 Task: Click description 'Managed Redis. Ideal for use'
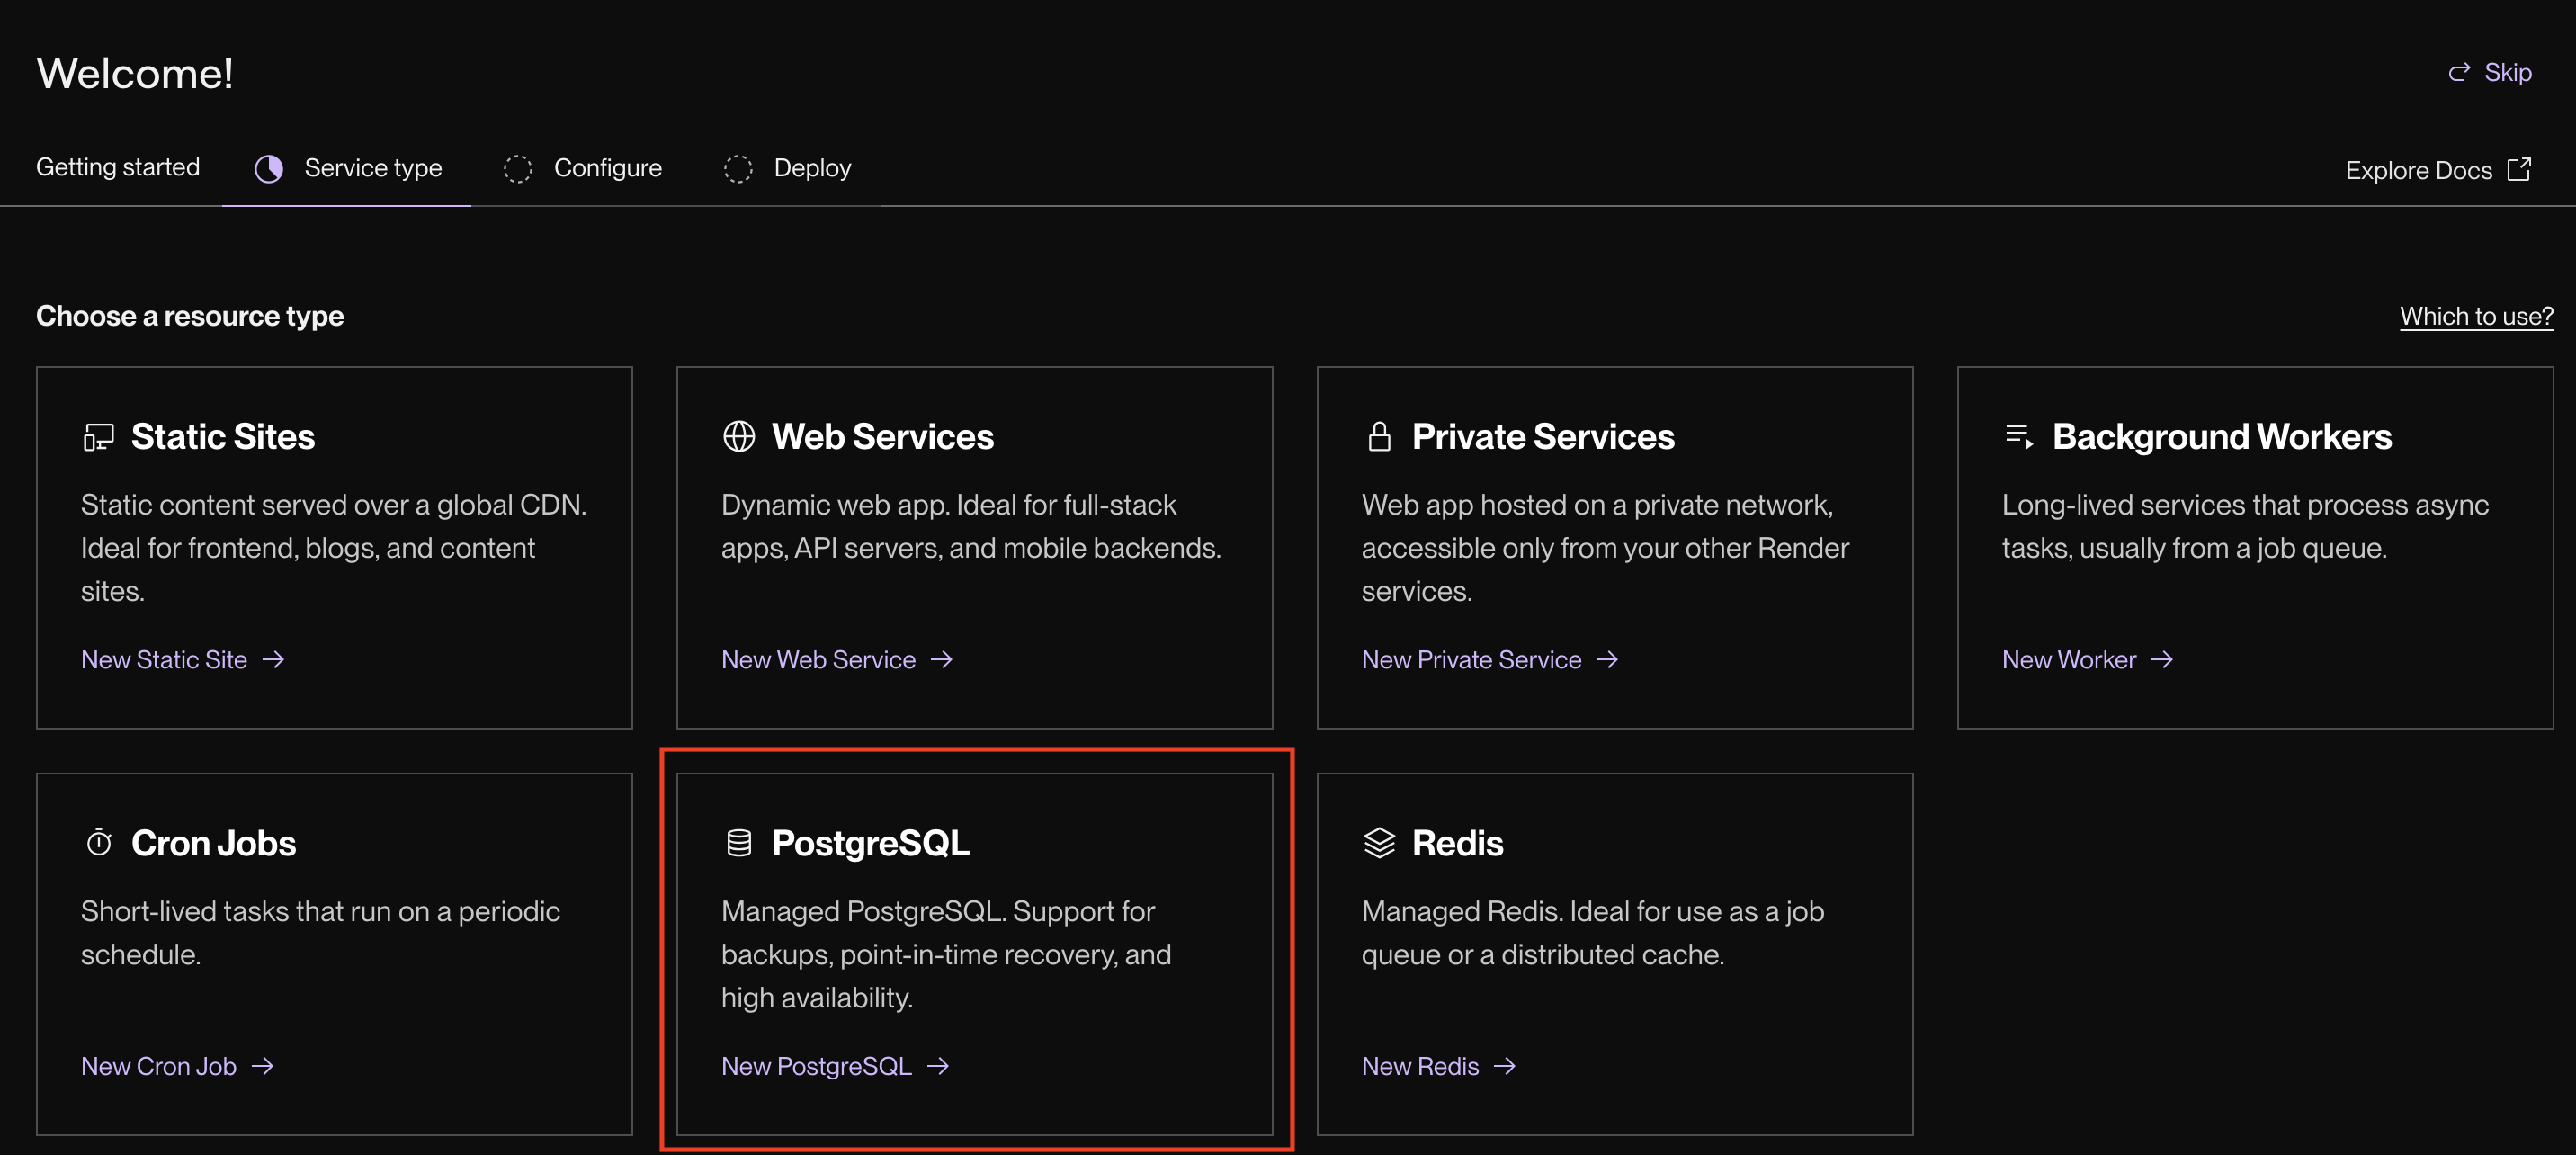[x=1592, y=933]
